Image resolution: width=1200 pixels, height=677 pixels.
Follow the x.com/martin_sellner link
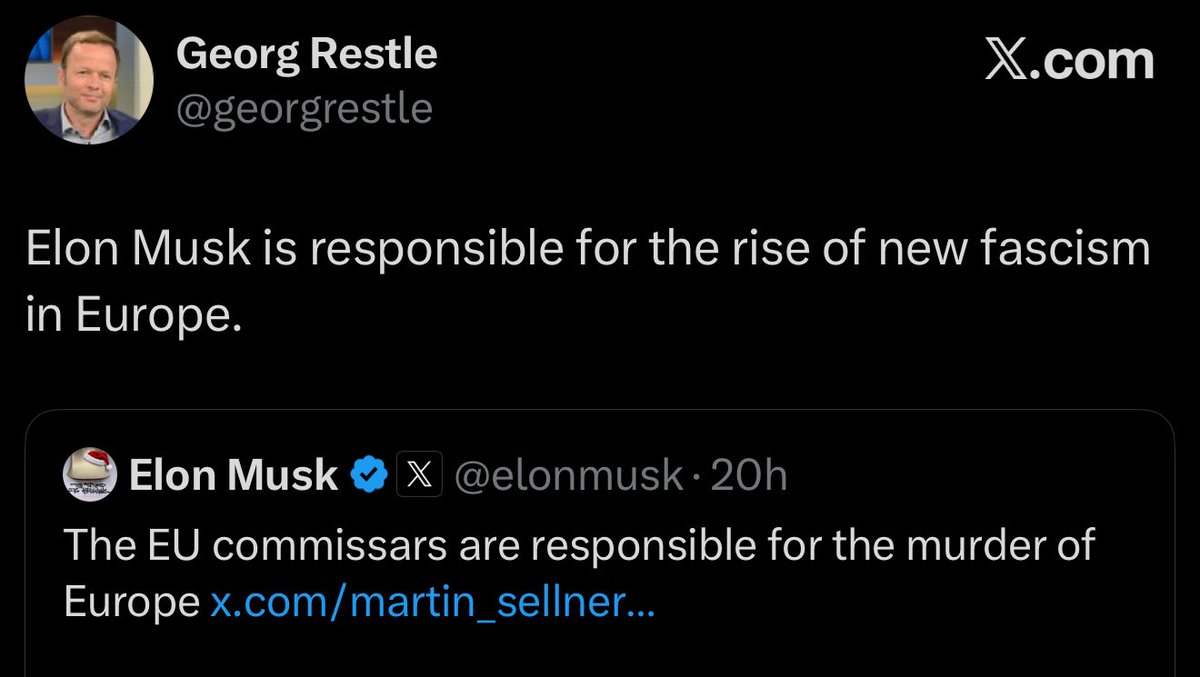point(432,601)
